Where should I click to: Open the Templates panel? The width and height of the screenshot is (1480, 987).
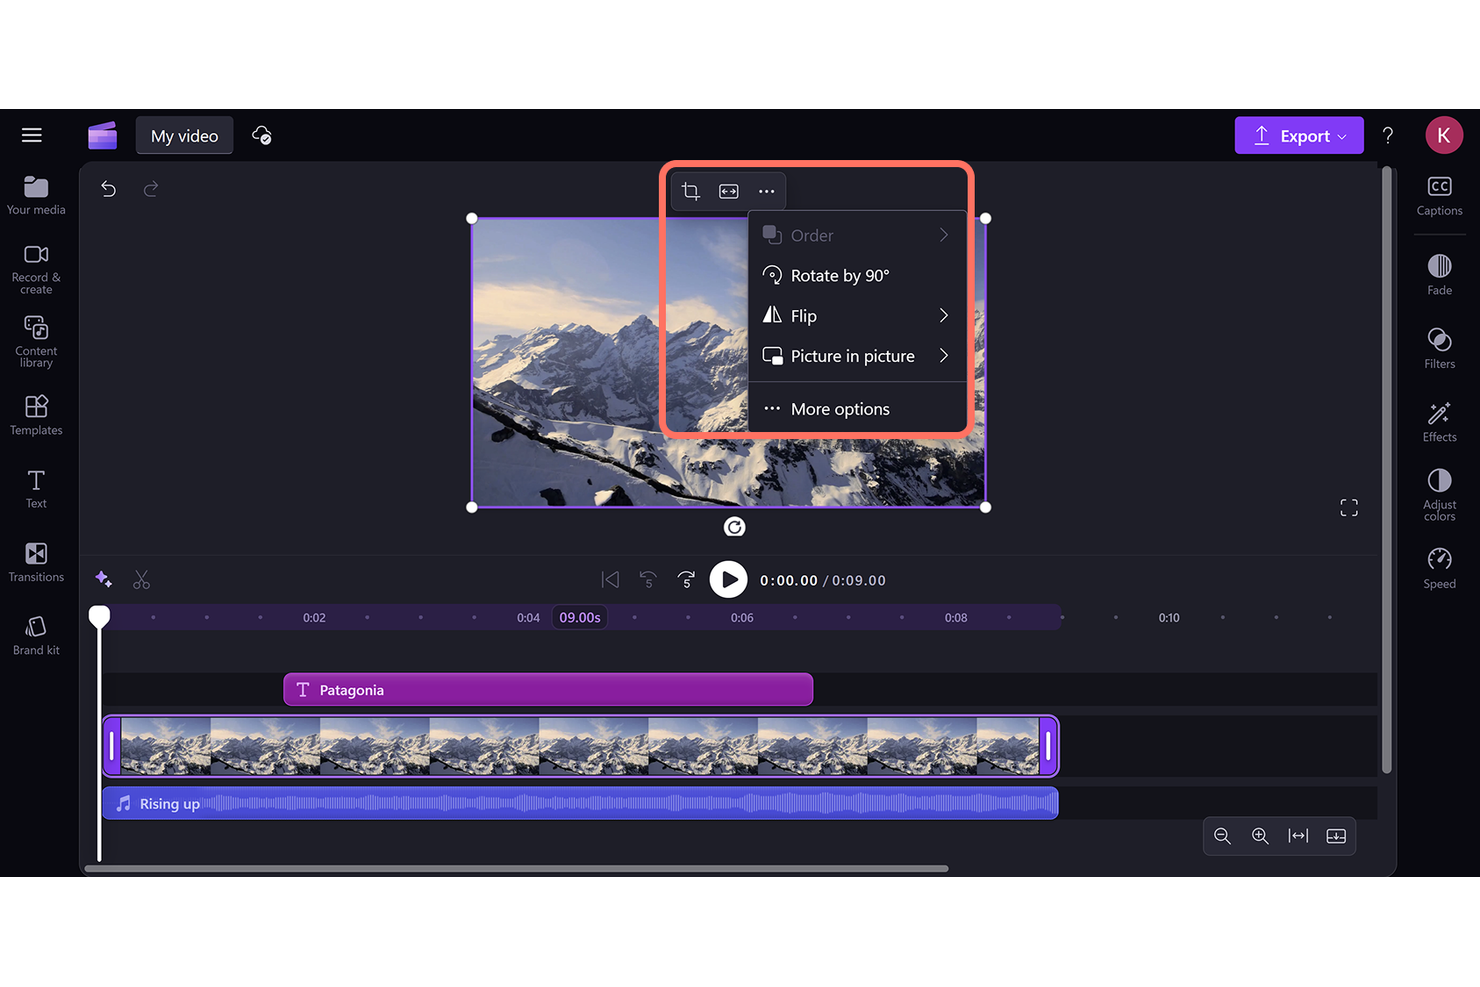click(35, 413)
